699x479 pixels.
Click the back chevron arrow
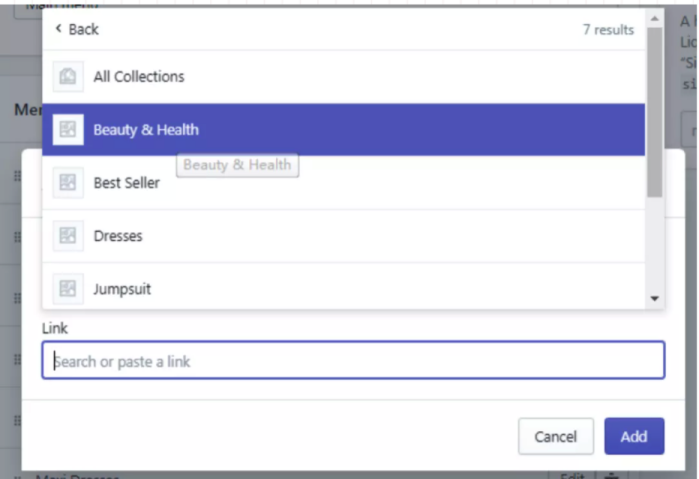58,29
